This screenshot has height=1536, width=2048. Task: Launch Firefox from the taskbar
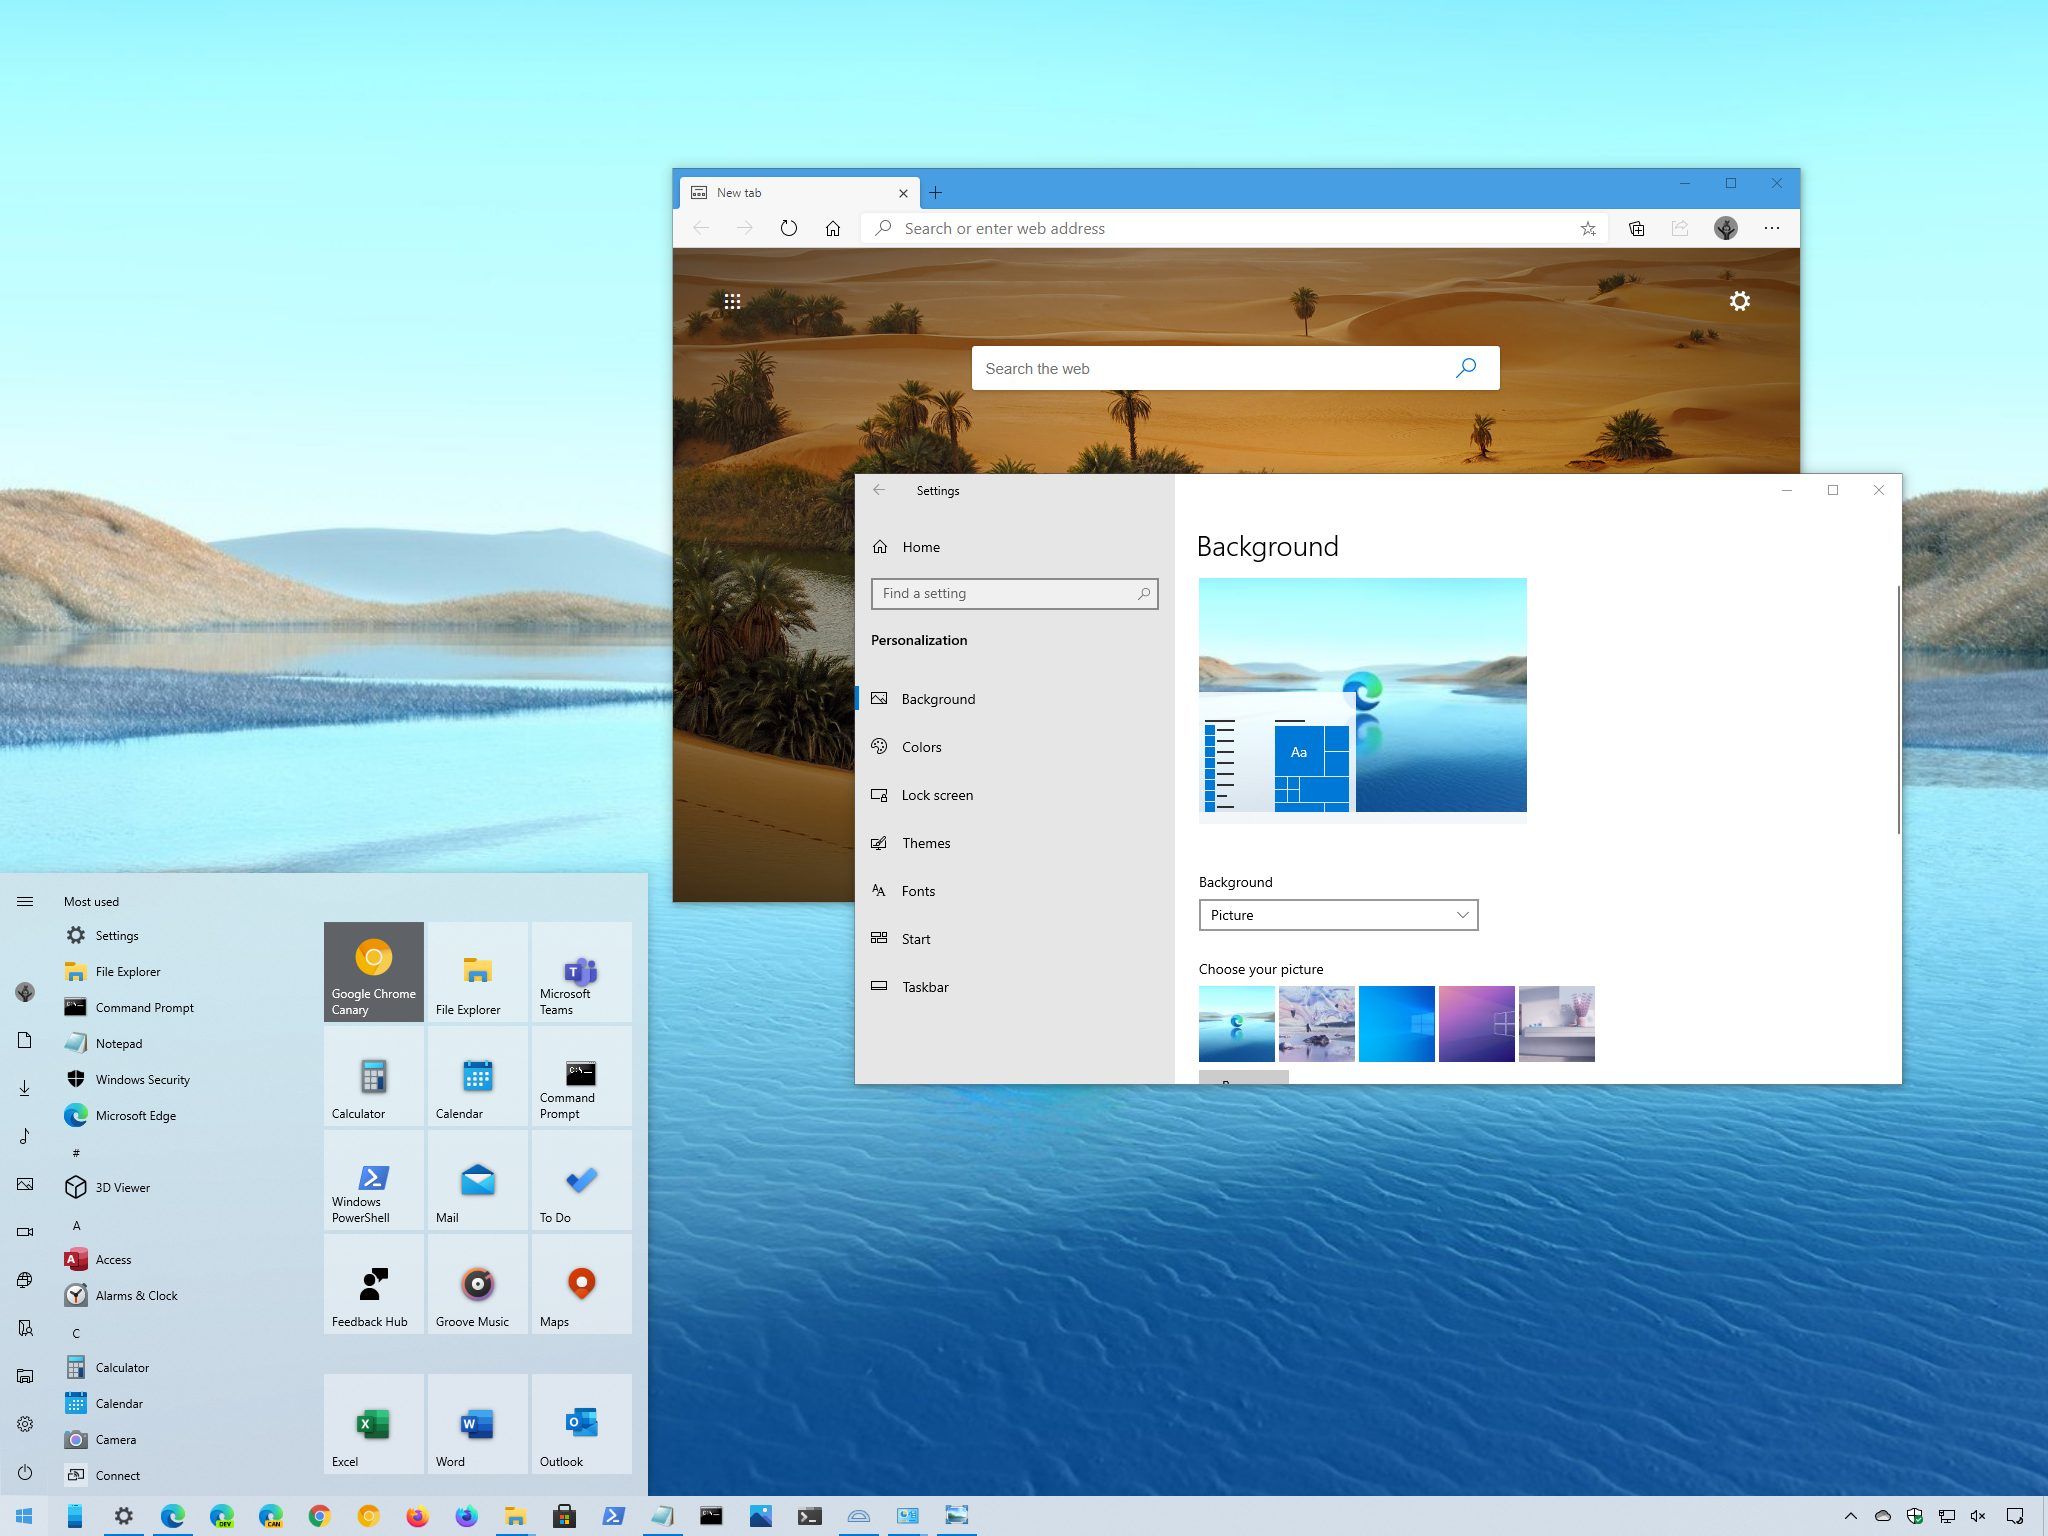pyautogui.click(x=417, y=1515)
